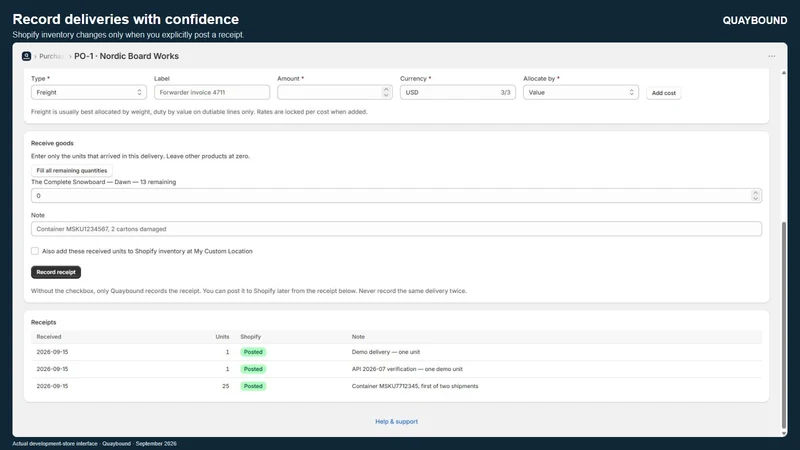This screenshot has width=800, height=450.
Task: Select Posted badge for Container MSKU7712345 receipt
Action: coord(253,386)
